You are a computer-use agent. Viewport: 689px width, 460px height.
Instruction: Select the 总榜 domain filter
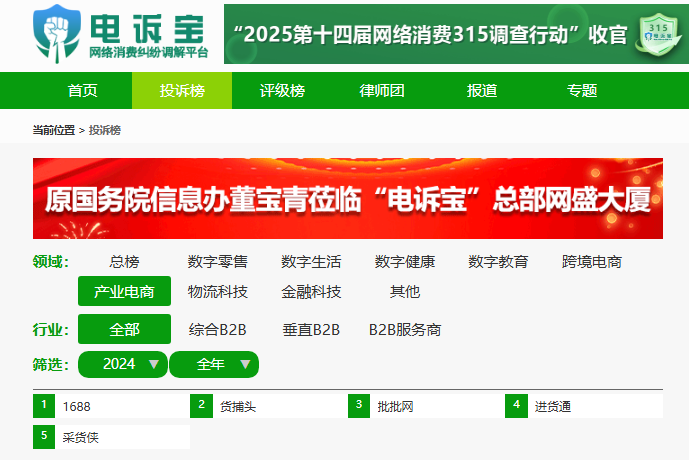[124, 262]
